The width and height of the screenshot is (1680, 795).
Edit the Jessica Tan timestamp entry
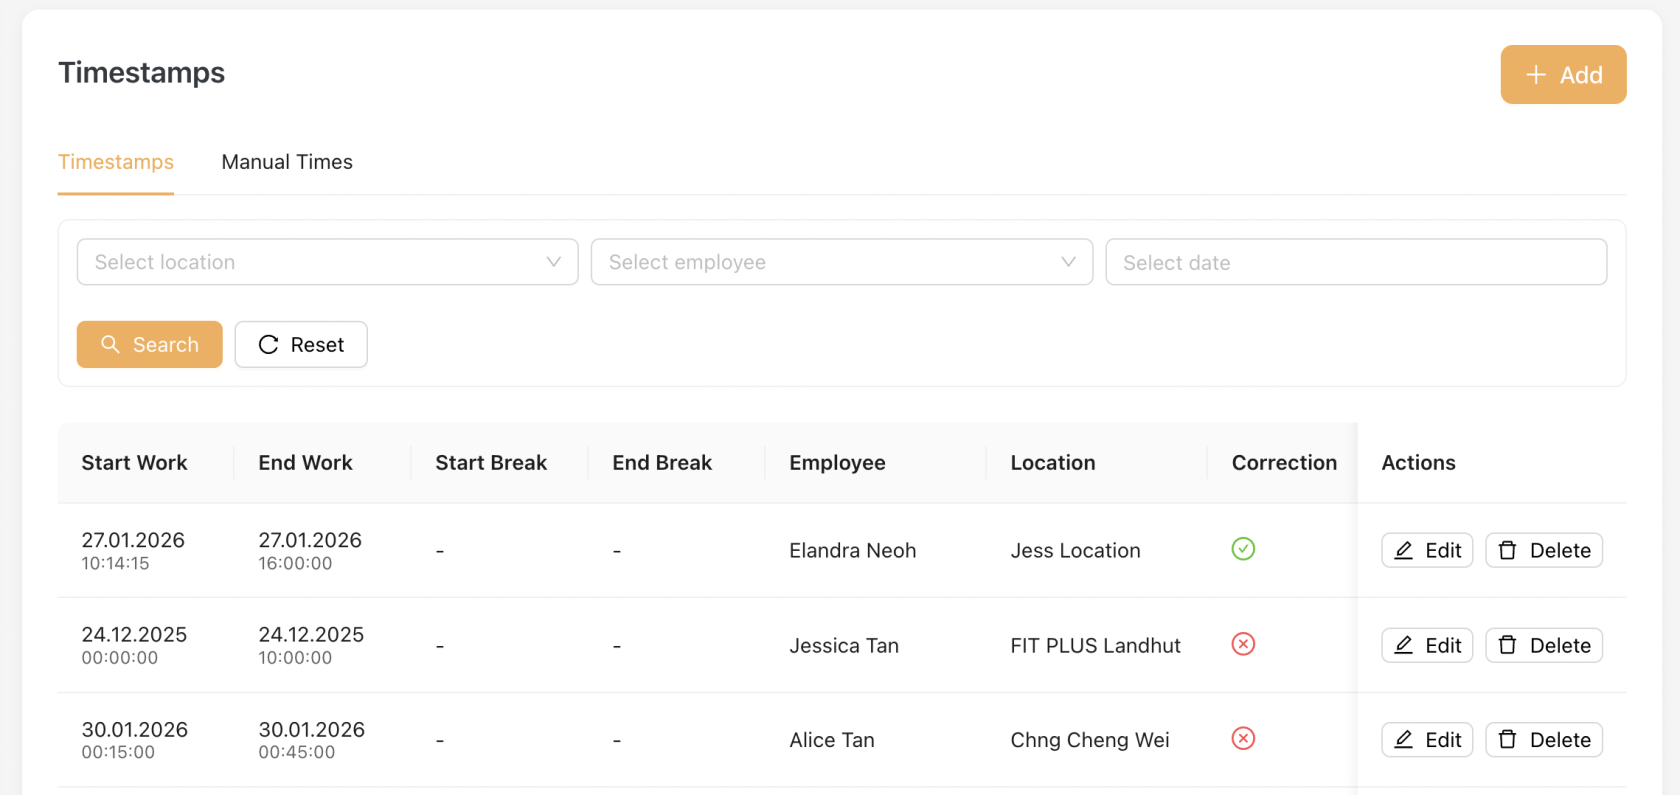pyautogui.click(x=1427, y=645)
